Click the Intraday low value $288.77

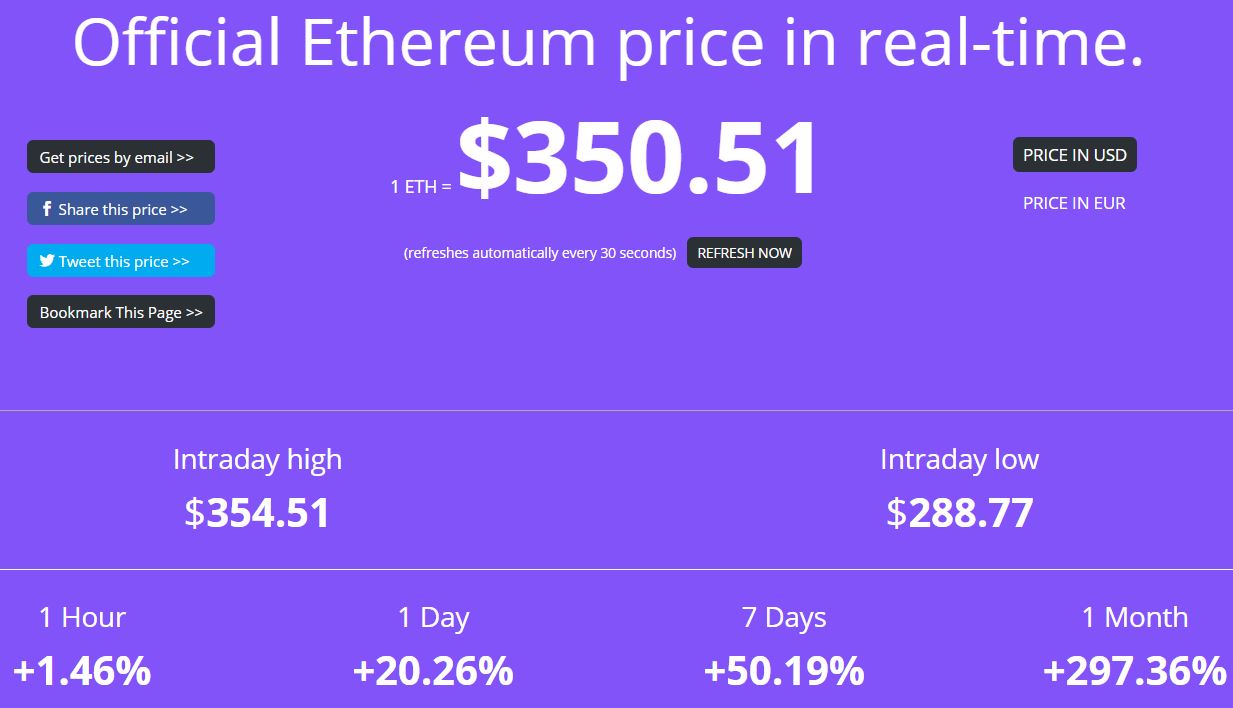[959, 513]
